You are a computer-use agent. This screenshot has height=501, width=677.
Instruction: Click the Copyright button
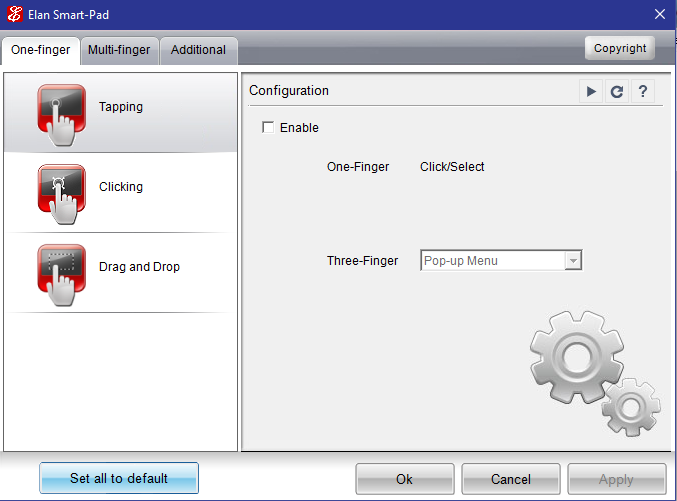pyautogui.click(x=620, y=48)
